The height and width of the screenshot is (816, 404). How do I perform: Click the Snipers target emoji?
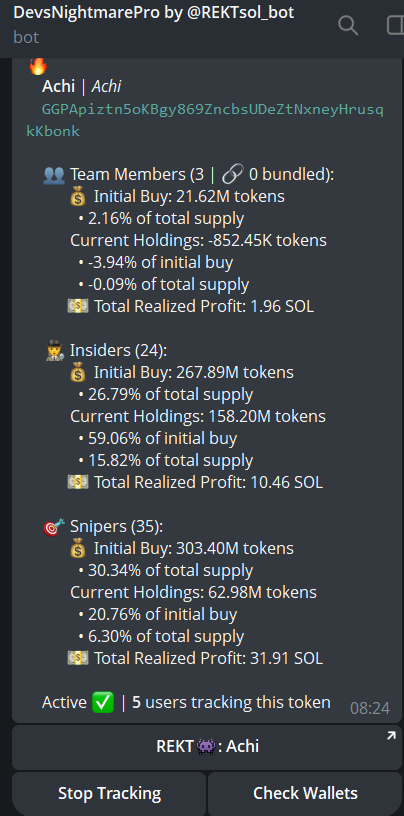[54, 527]
